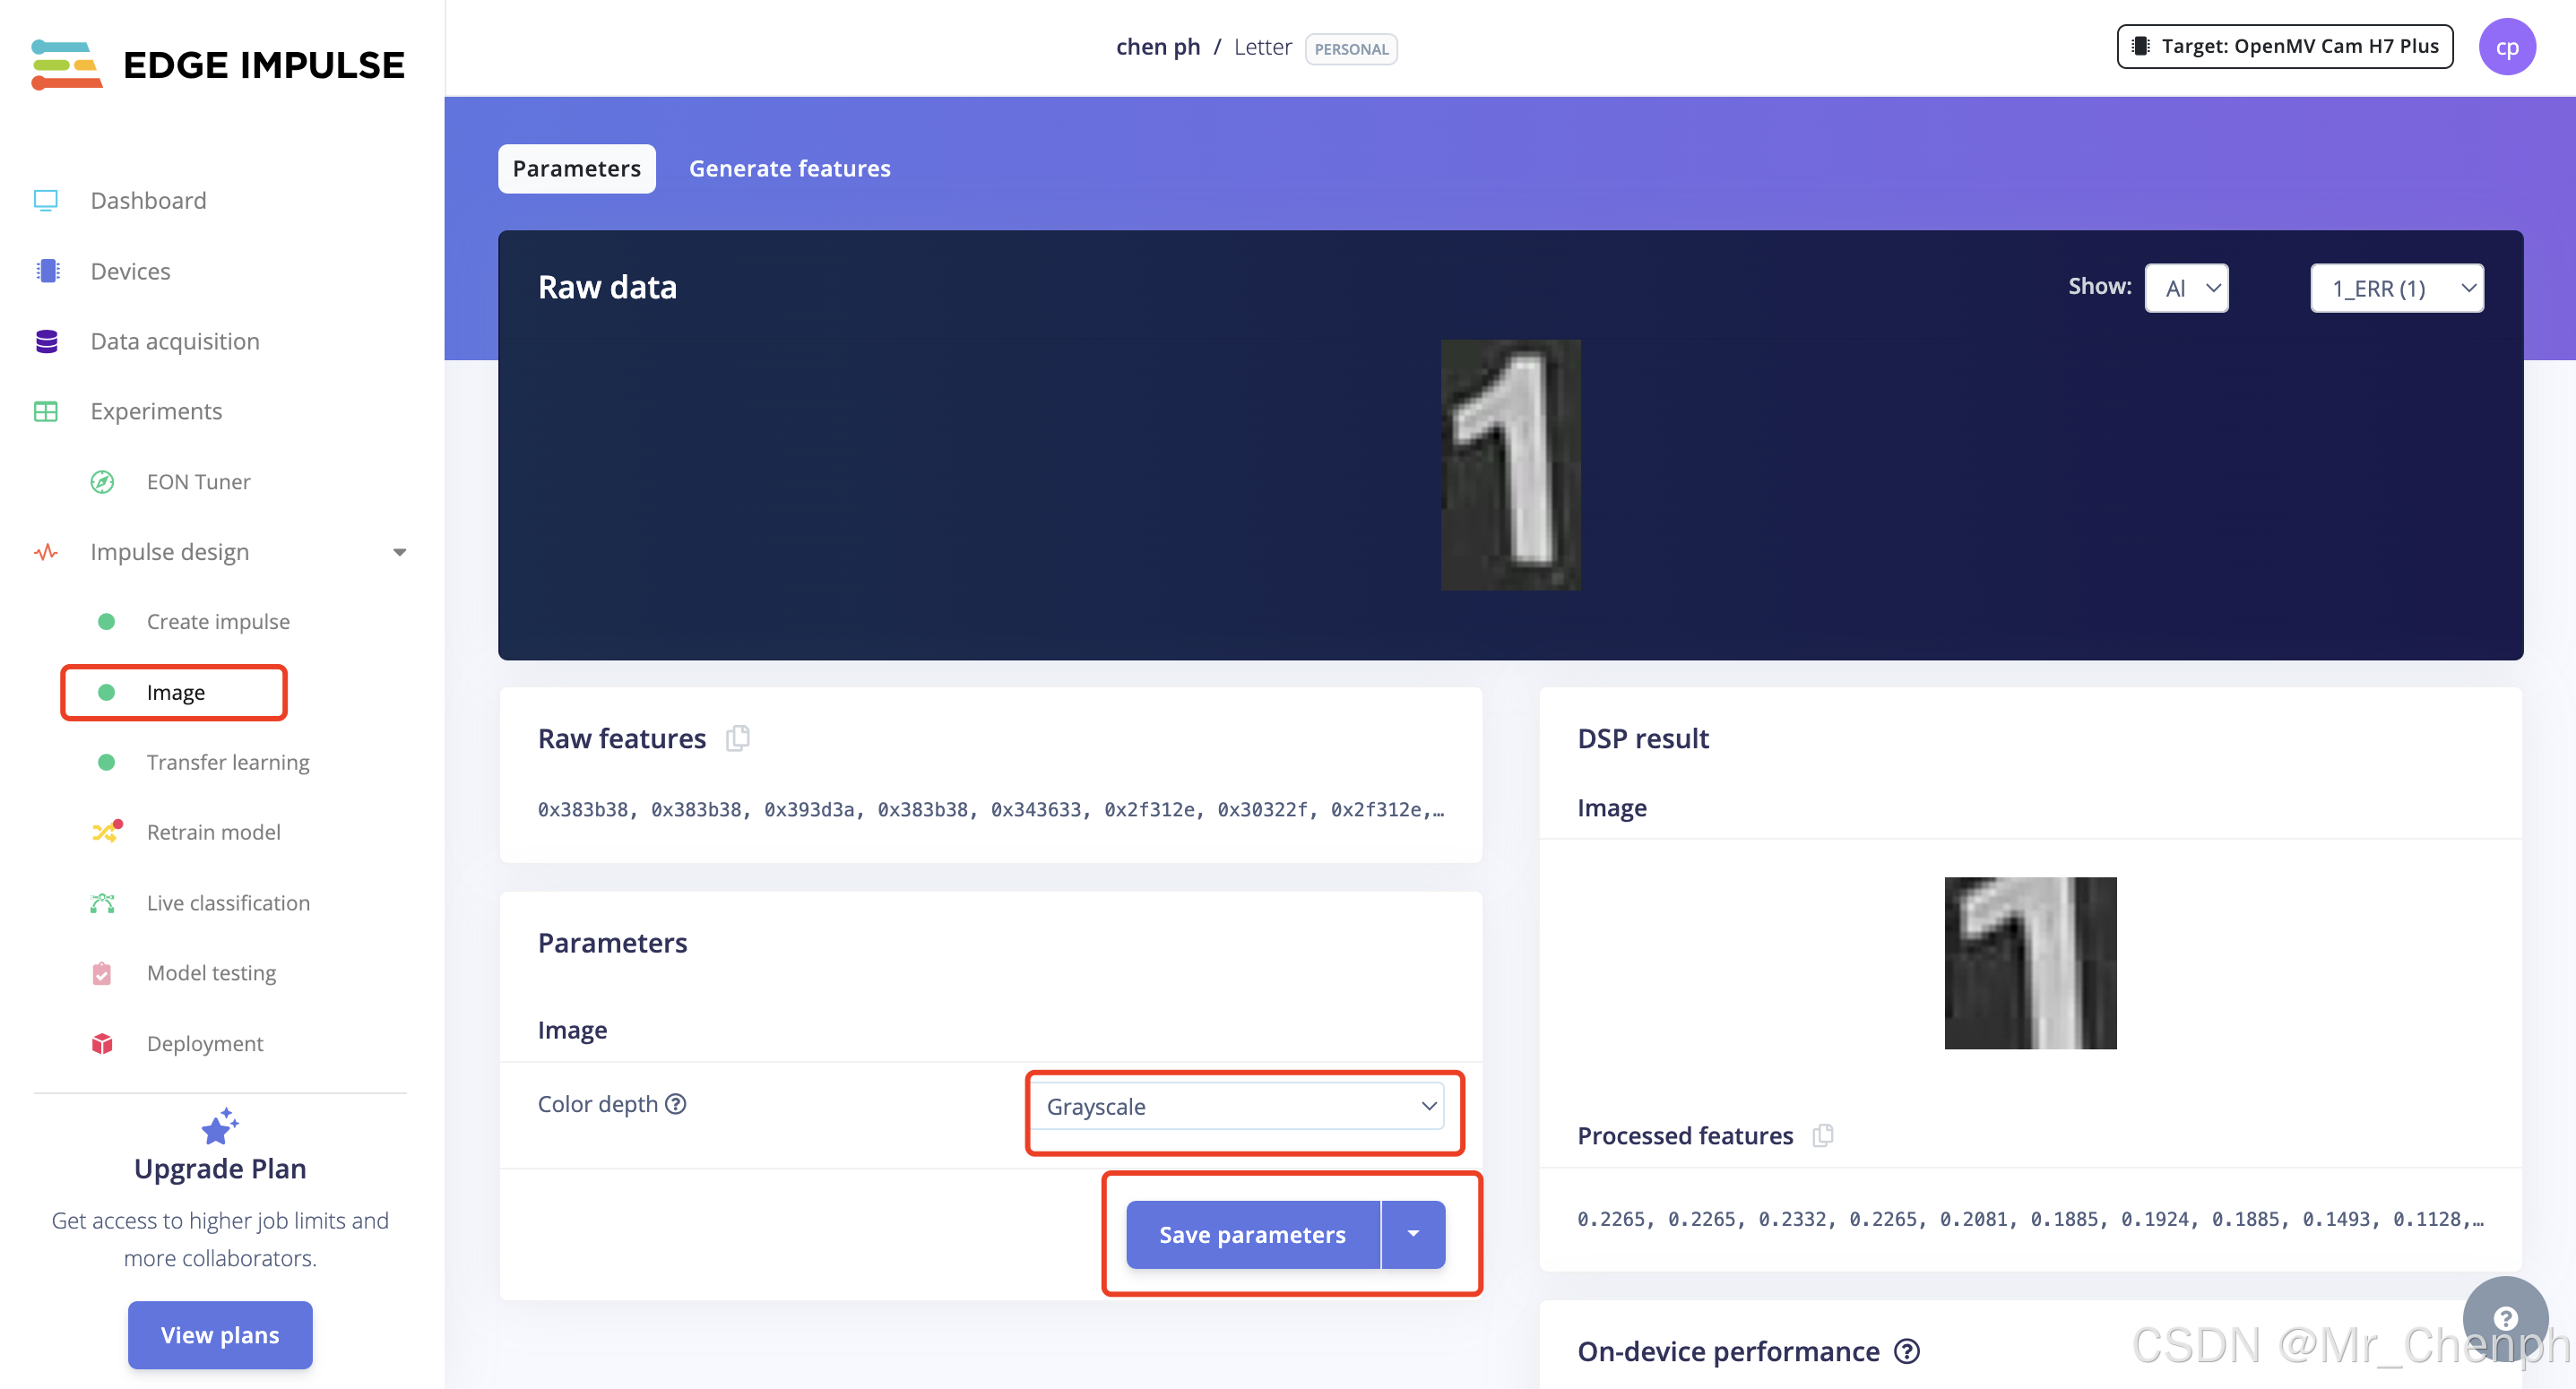The height and width of the screenshot is (1389, 2576).
Task: Expand the 1_ERR (1) sample selector
Action: pyautogui.click(x=2396, y=289)
